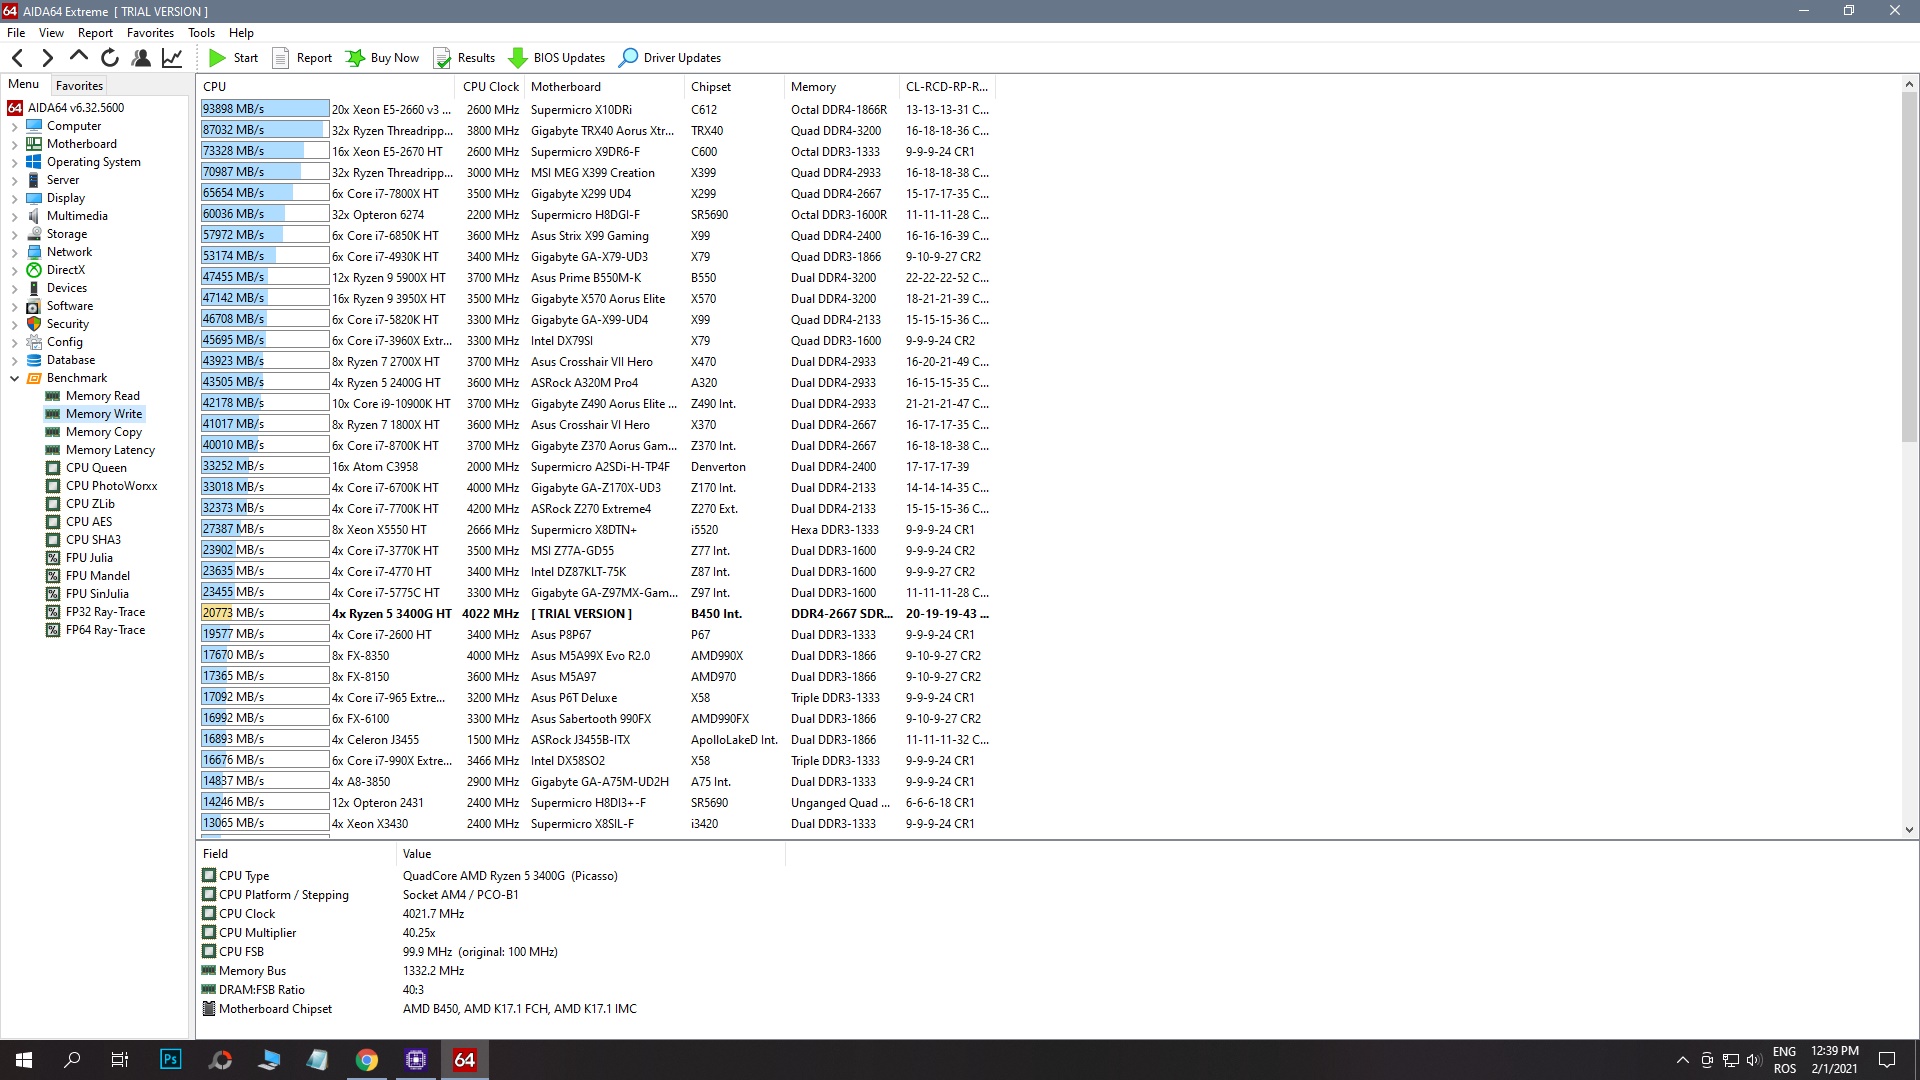
Task: Open the Report toolbar button
Action: (302, 58)
